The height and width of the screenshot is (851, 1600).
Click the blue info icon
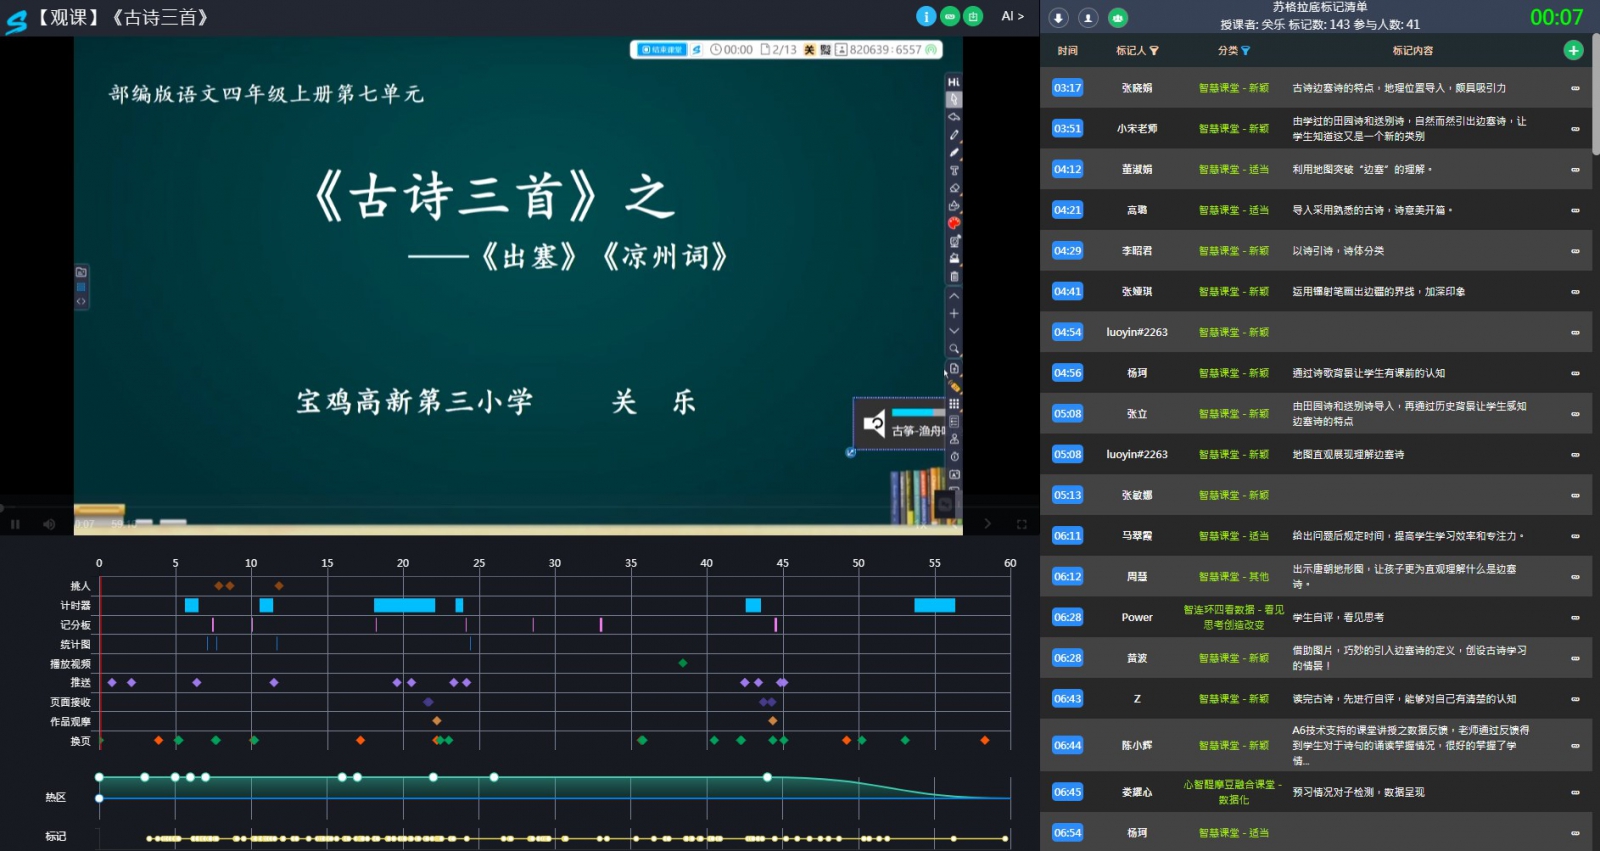tap(926, 16)
